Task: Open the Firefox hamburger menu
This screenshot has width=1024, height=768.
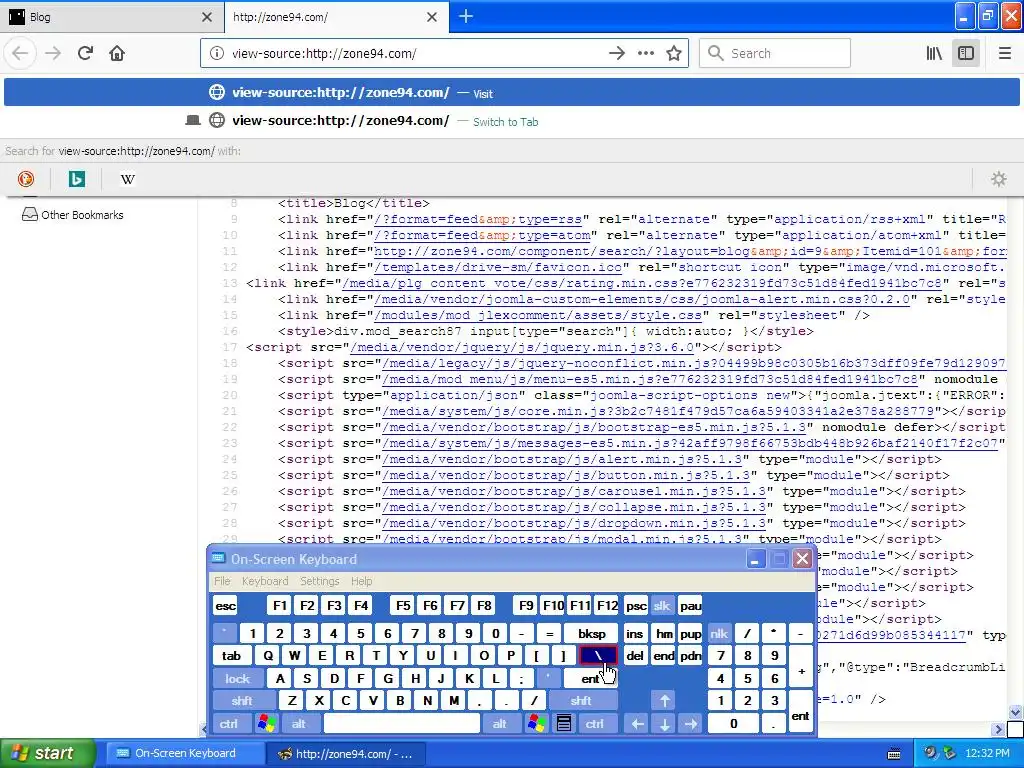Action: 1004,53
